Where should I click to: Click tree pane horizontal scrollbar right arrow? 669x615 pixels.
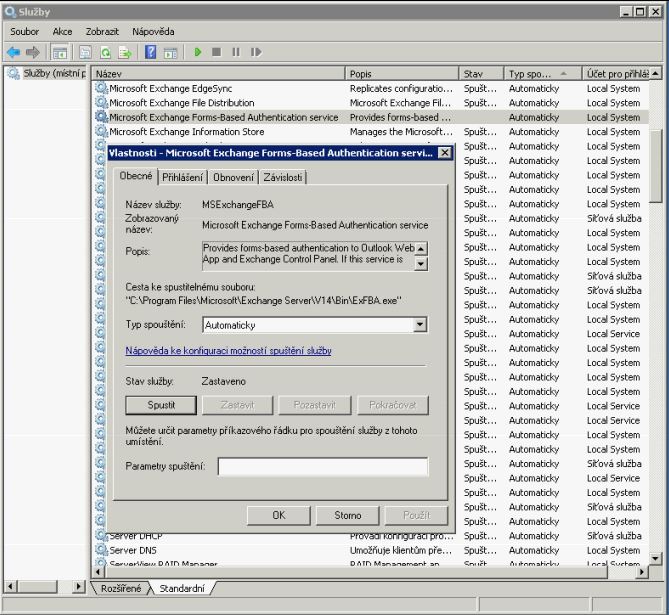[x=79, y=586]
